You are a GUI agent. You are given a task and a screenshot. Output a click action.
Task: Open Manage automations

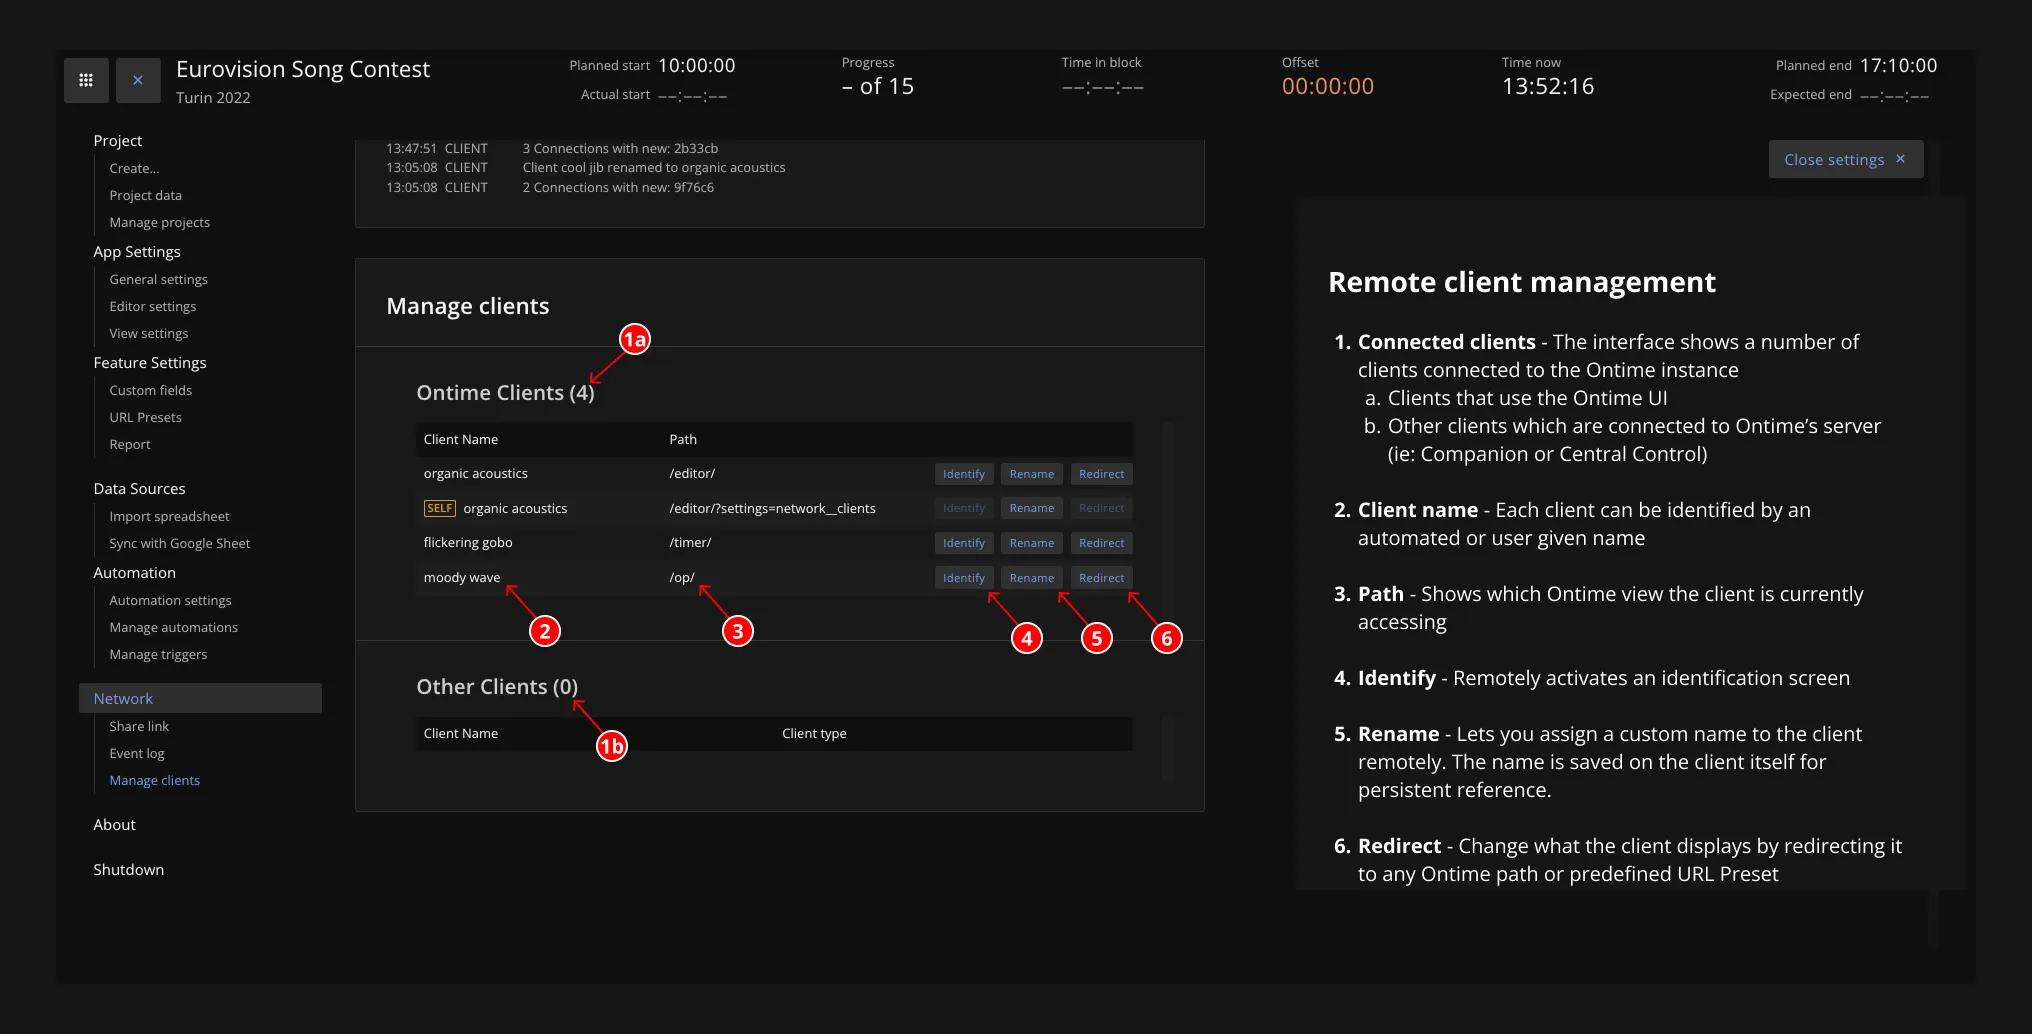173,627
